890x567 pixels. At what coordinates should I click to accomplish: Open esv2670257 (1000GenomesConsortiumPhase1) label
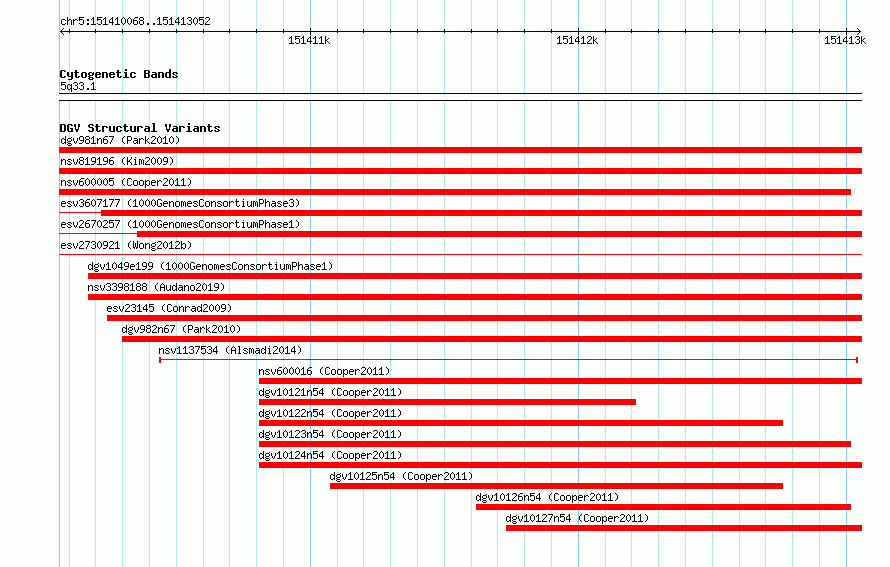click(180, 224)
